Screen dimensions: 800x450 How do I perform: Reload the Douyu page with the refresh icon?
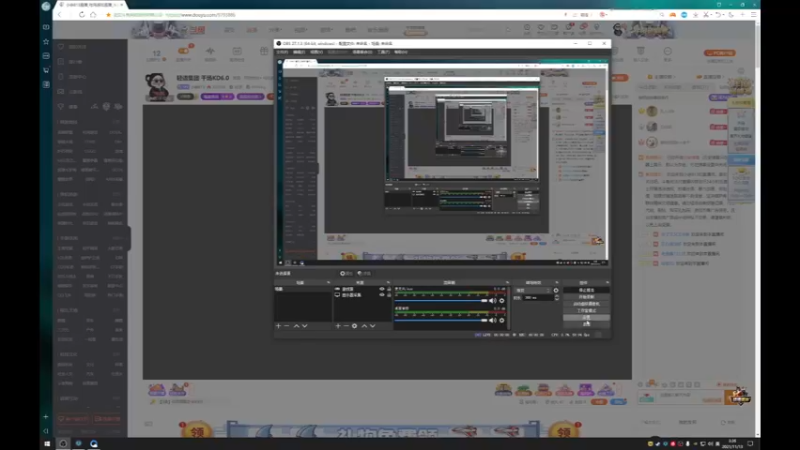(x=82, y=15)
